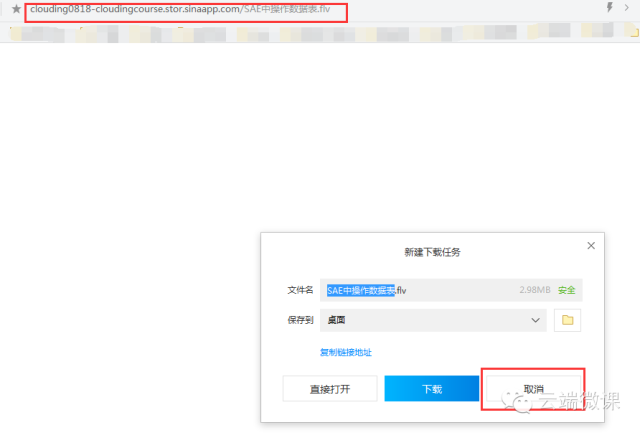640x433 pixels.
Task: Click the 文件名 label
Action: [300, 290]
